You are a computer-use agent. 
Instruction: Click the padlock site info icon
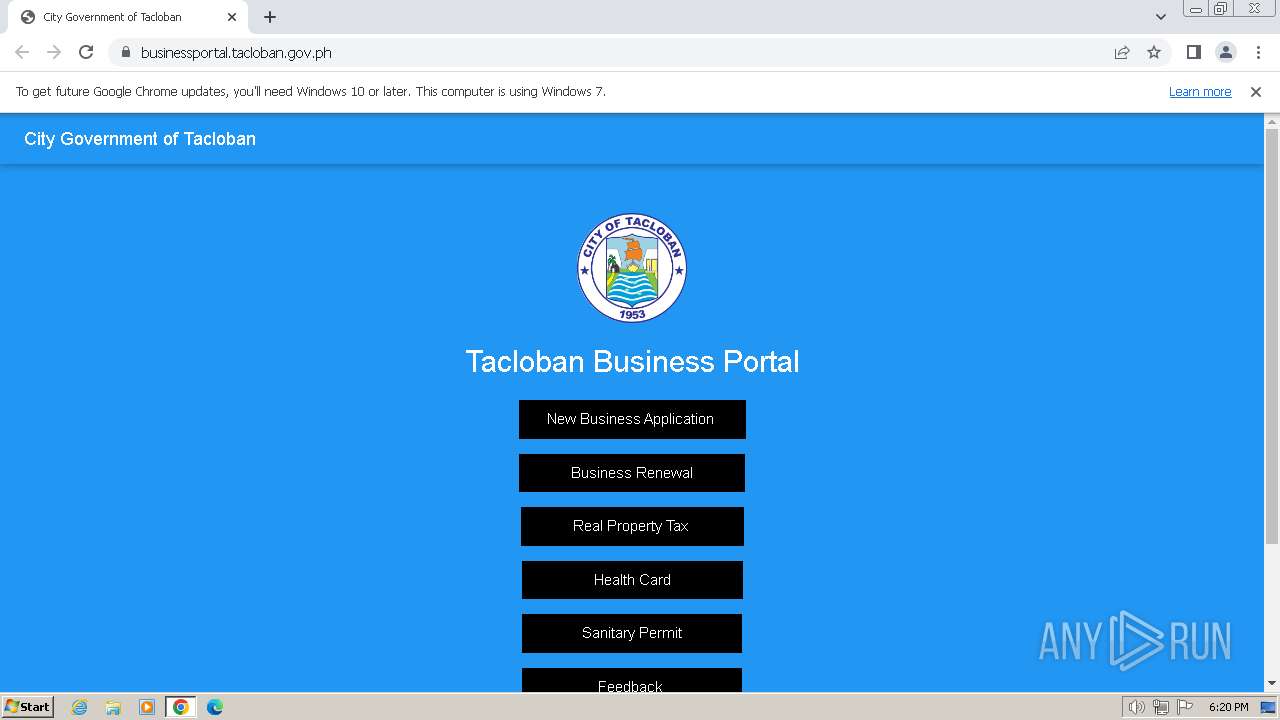125,52
